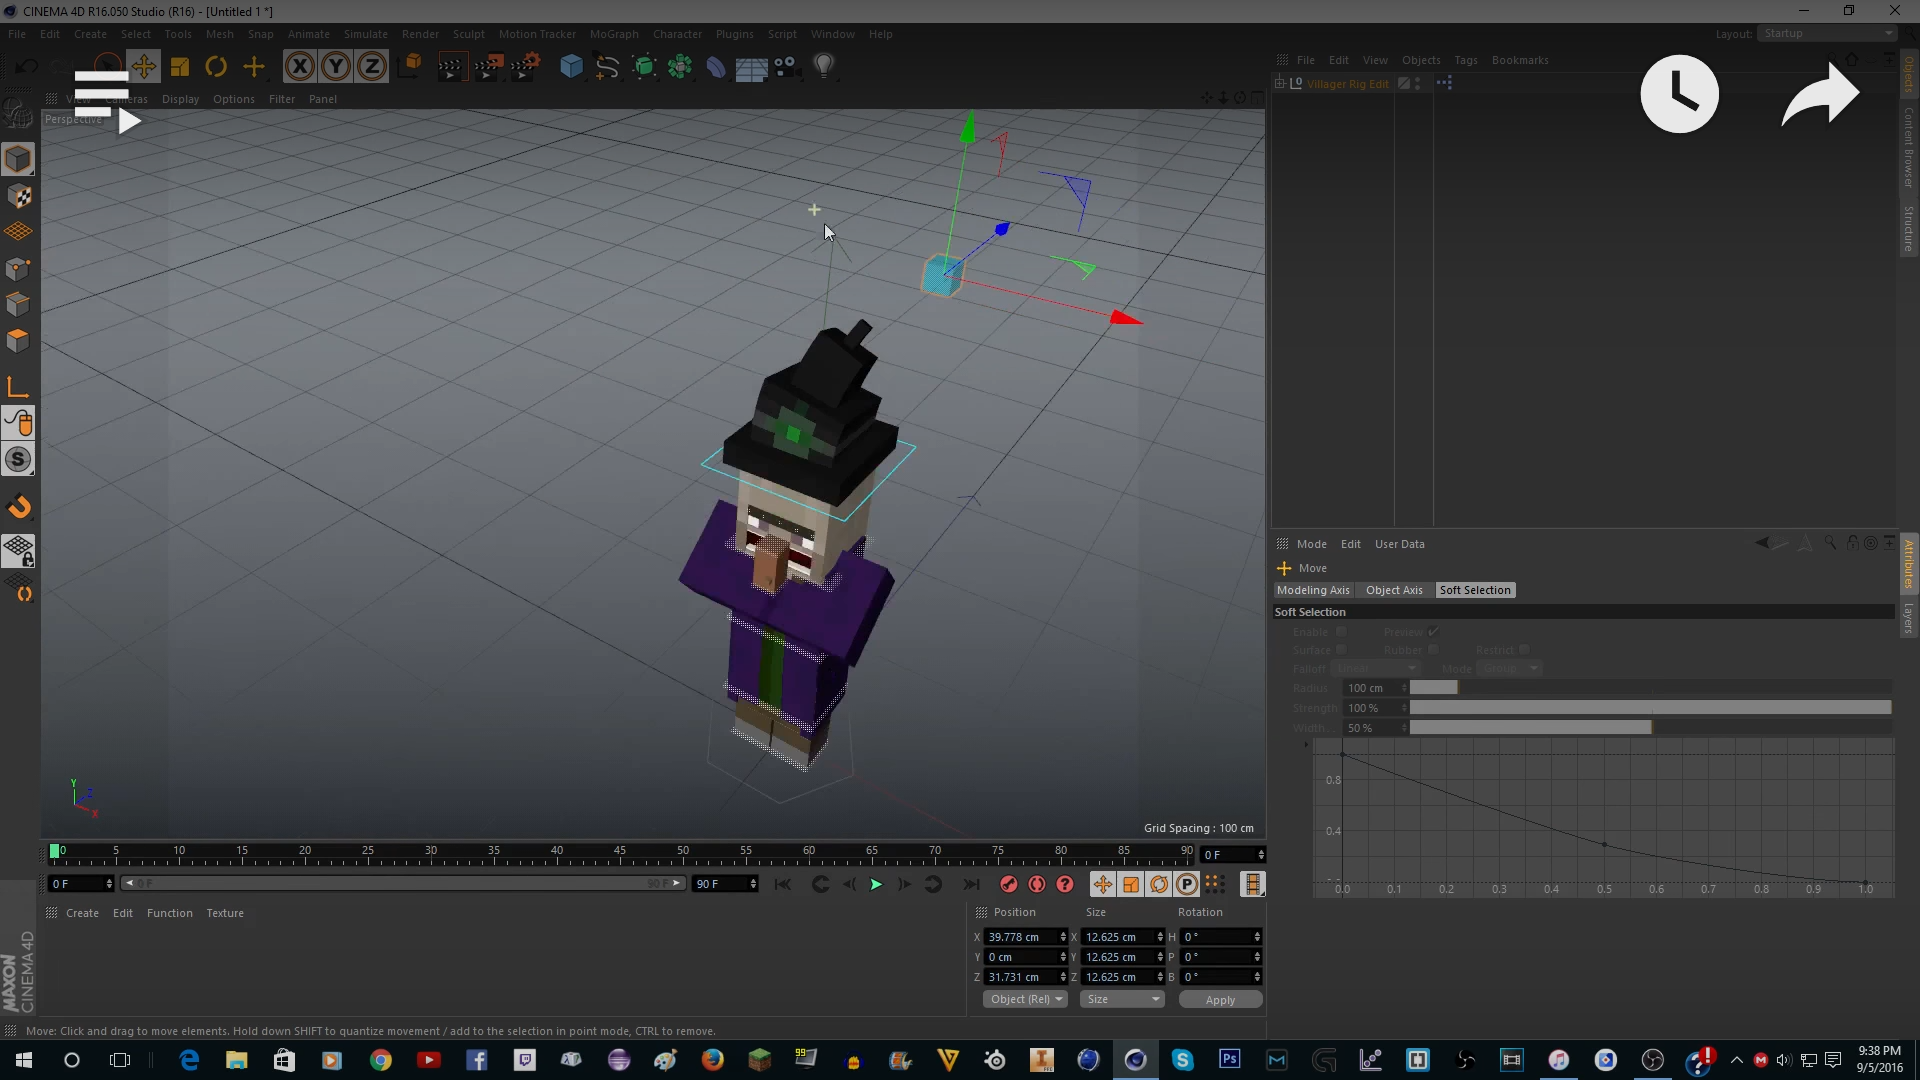Open the Object (Rel) coordinate dropdown

coord(1025,999)
